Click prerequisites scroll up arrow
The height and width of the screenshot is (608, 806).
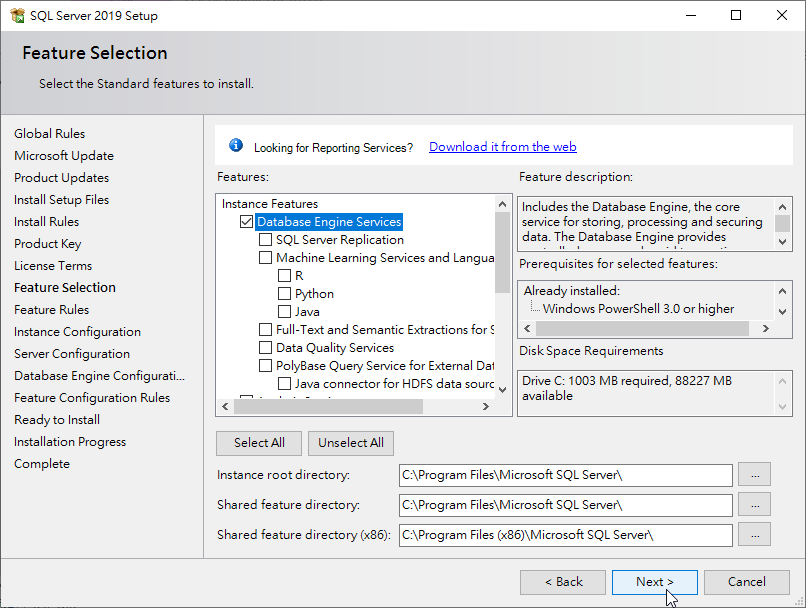coord(782,291)
